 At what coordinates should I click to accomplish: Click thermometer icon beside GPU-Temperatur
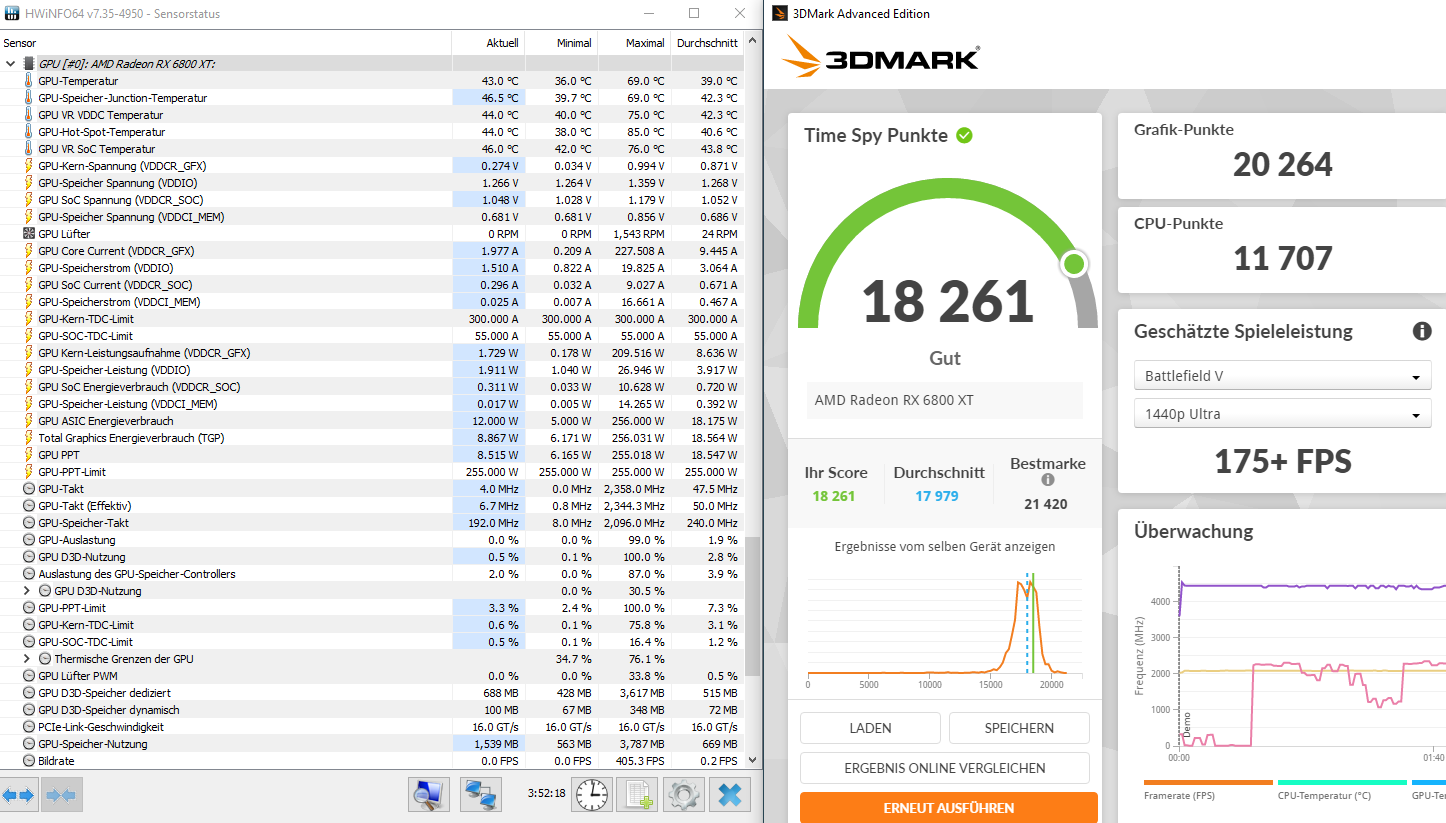point(28,81)
